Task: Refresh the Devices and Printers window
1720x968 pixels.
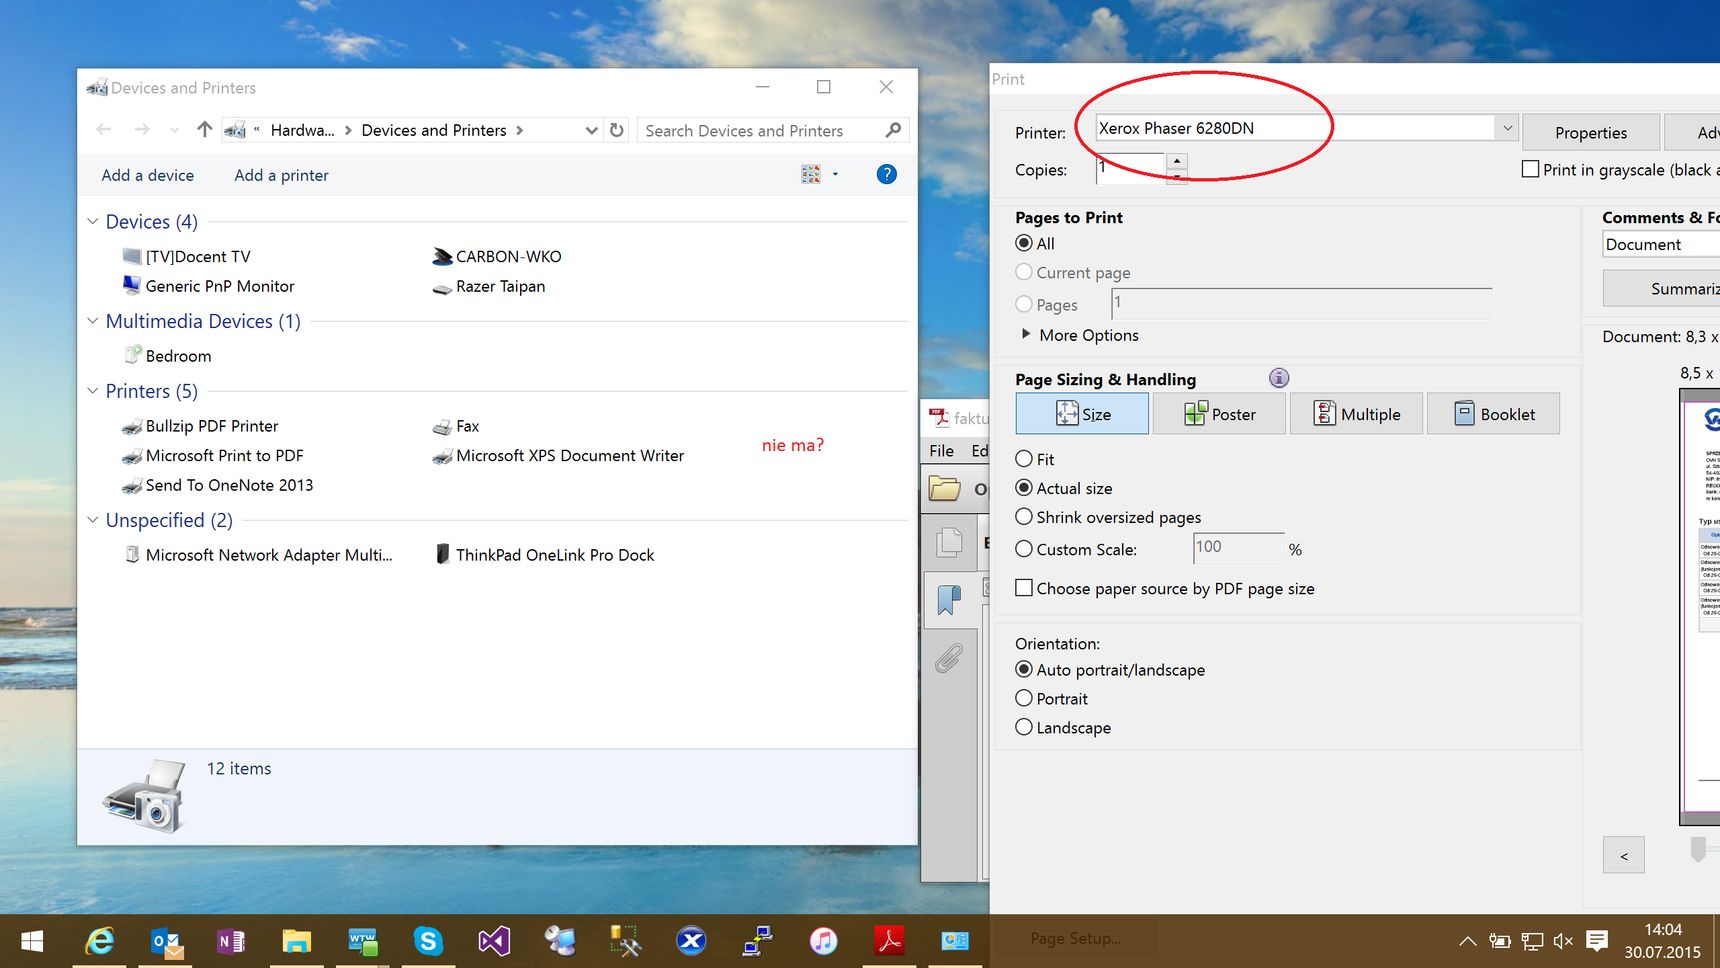Action: click(x=617, y=130)
